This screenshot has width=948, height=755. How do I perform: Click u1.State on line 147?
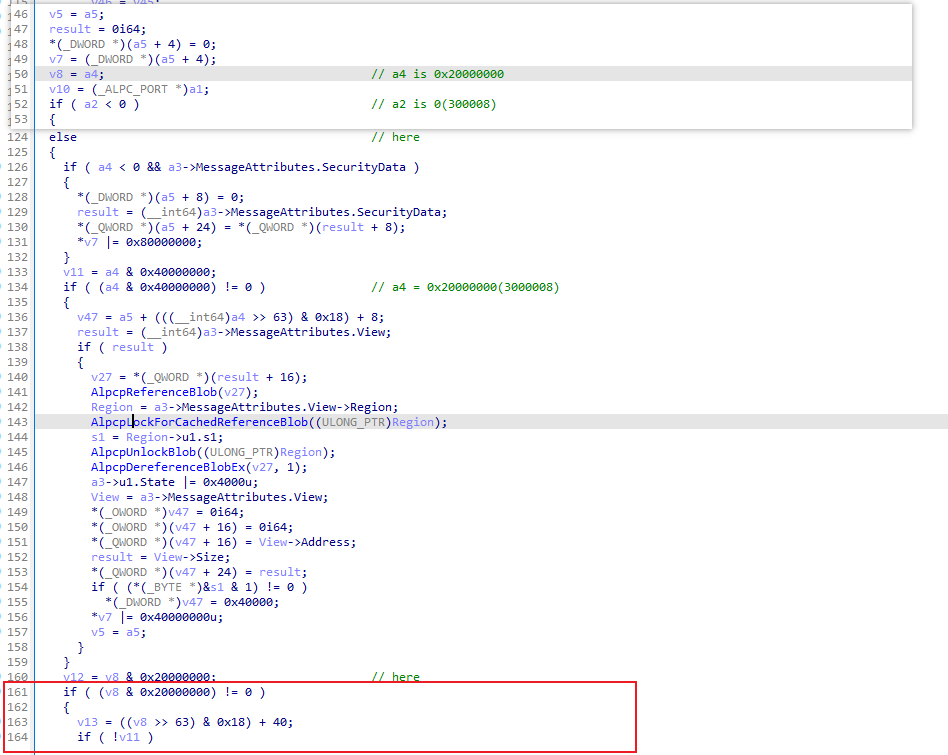coord(147,482)
